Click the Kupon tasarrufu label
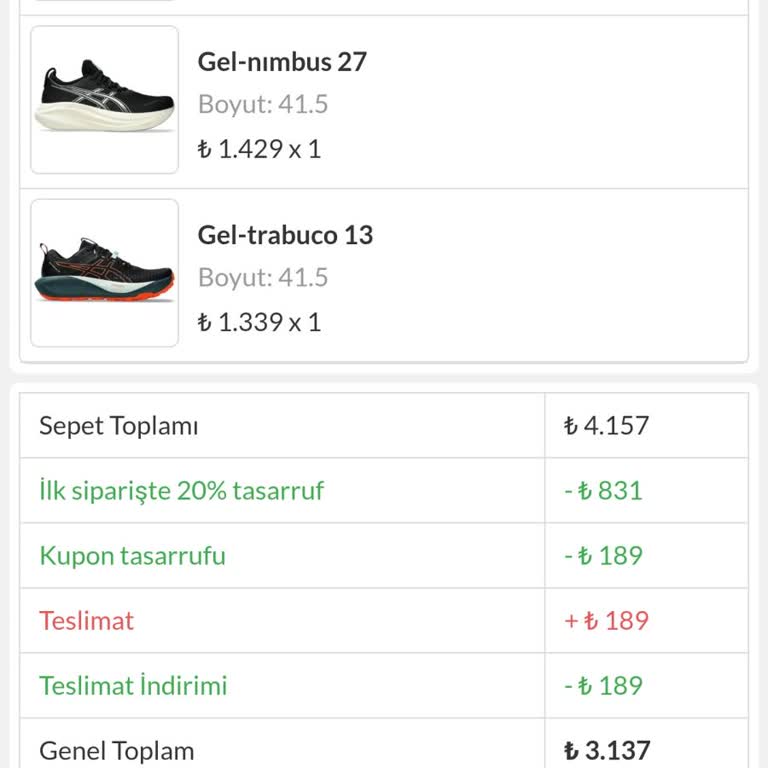The image size is (768, 768). tap(132, 556)
